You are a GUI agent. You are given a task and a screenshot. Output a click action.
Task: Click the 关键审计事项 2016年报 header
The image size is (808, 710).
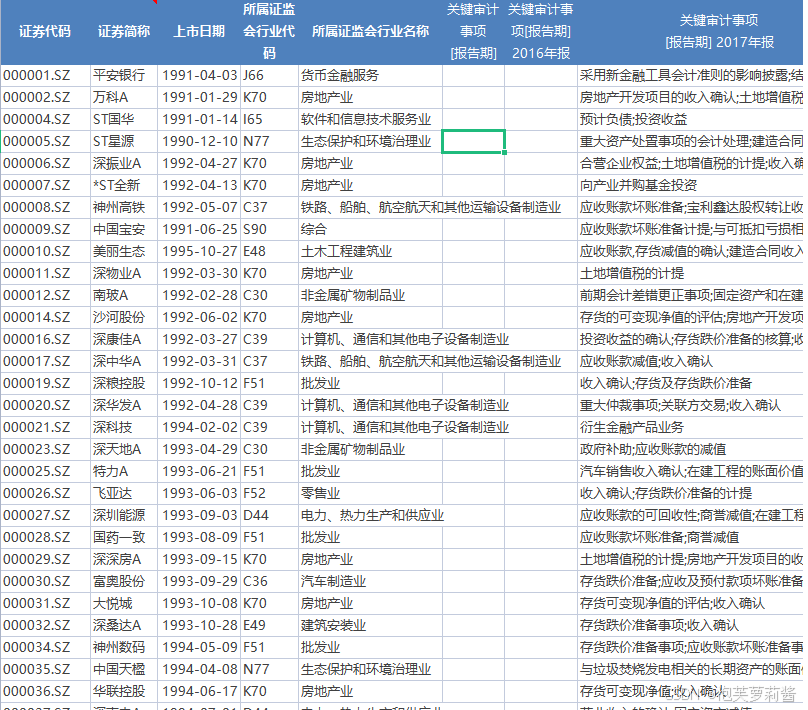[541, 31]
